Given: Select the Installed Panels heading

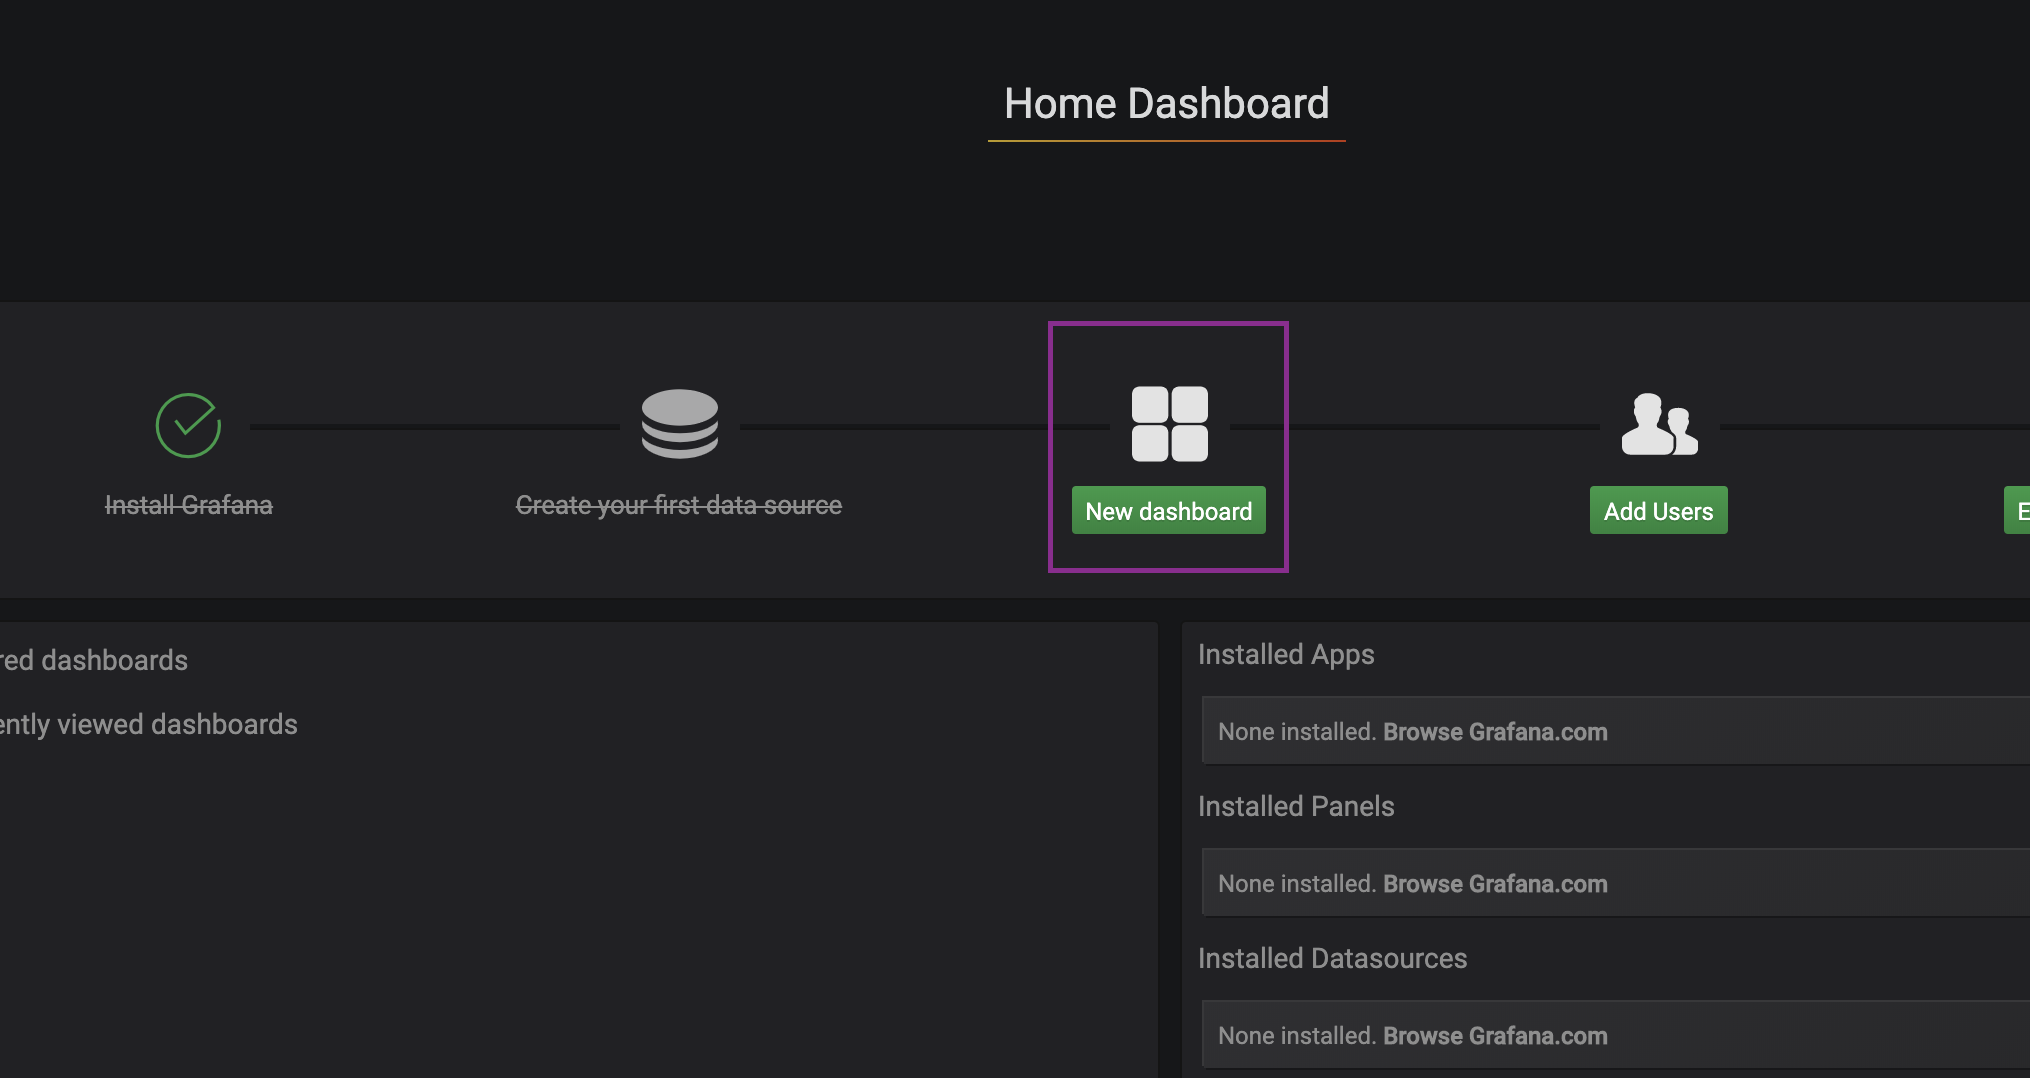Looking at the screenshot, I should tap(1296, 806).
